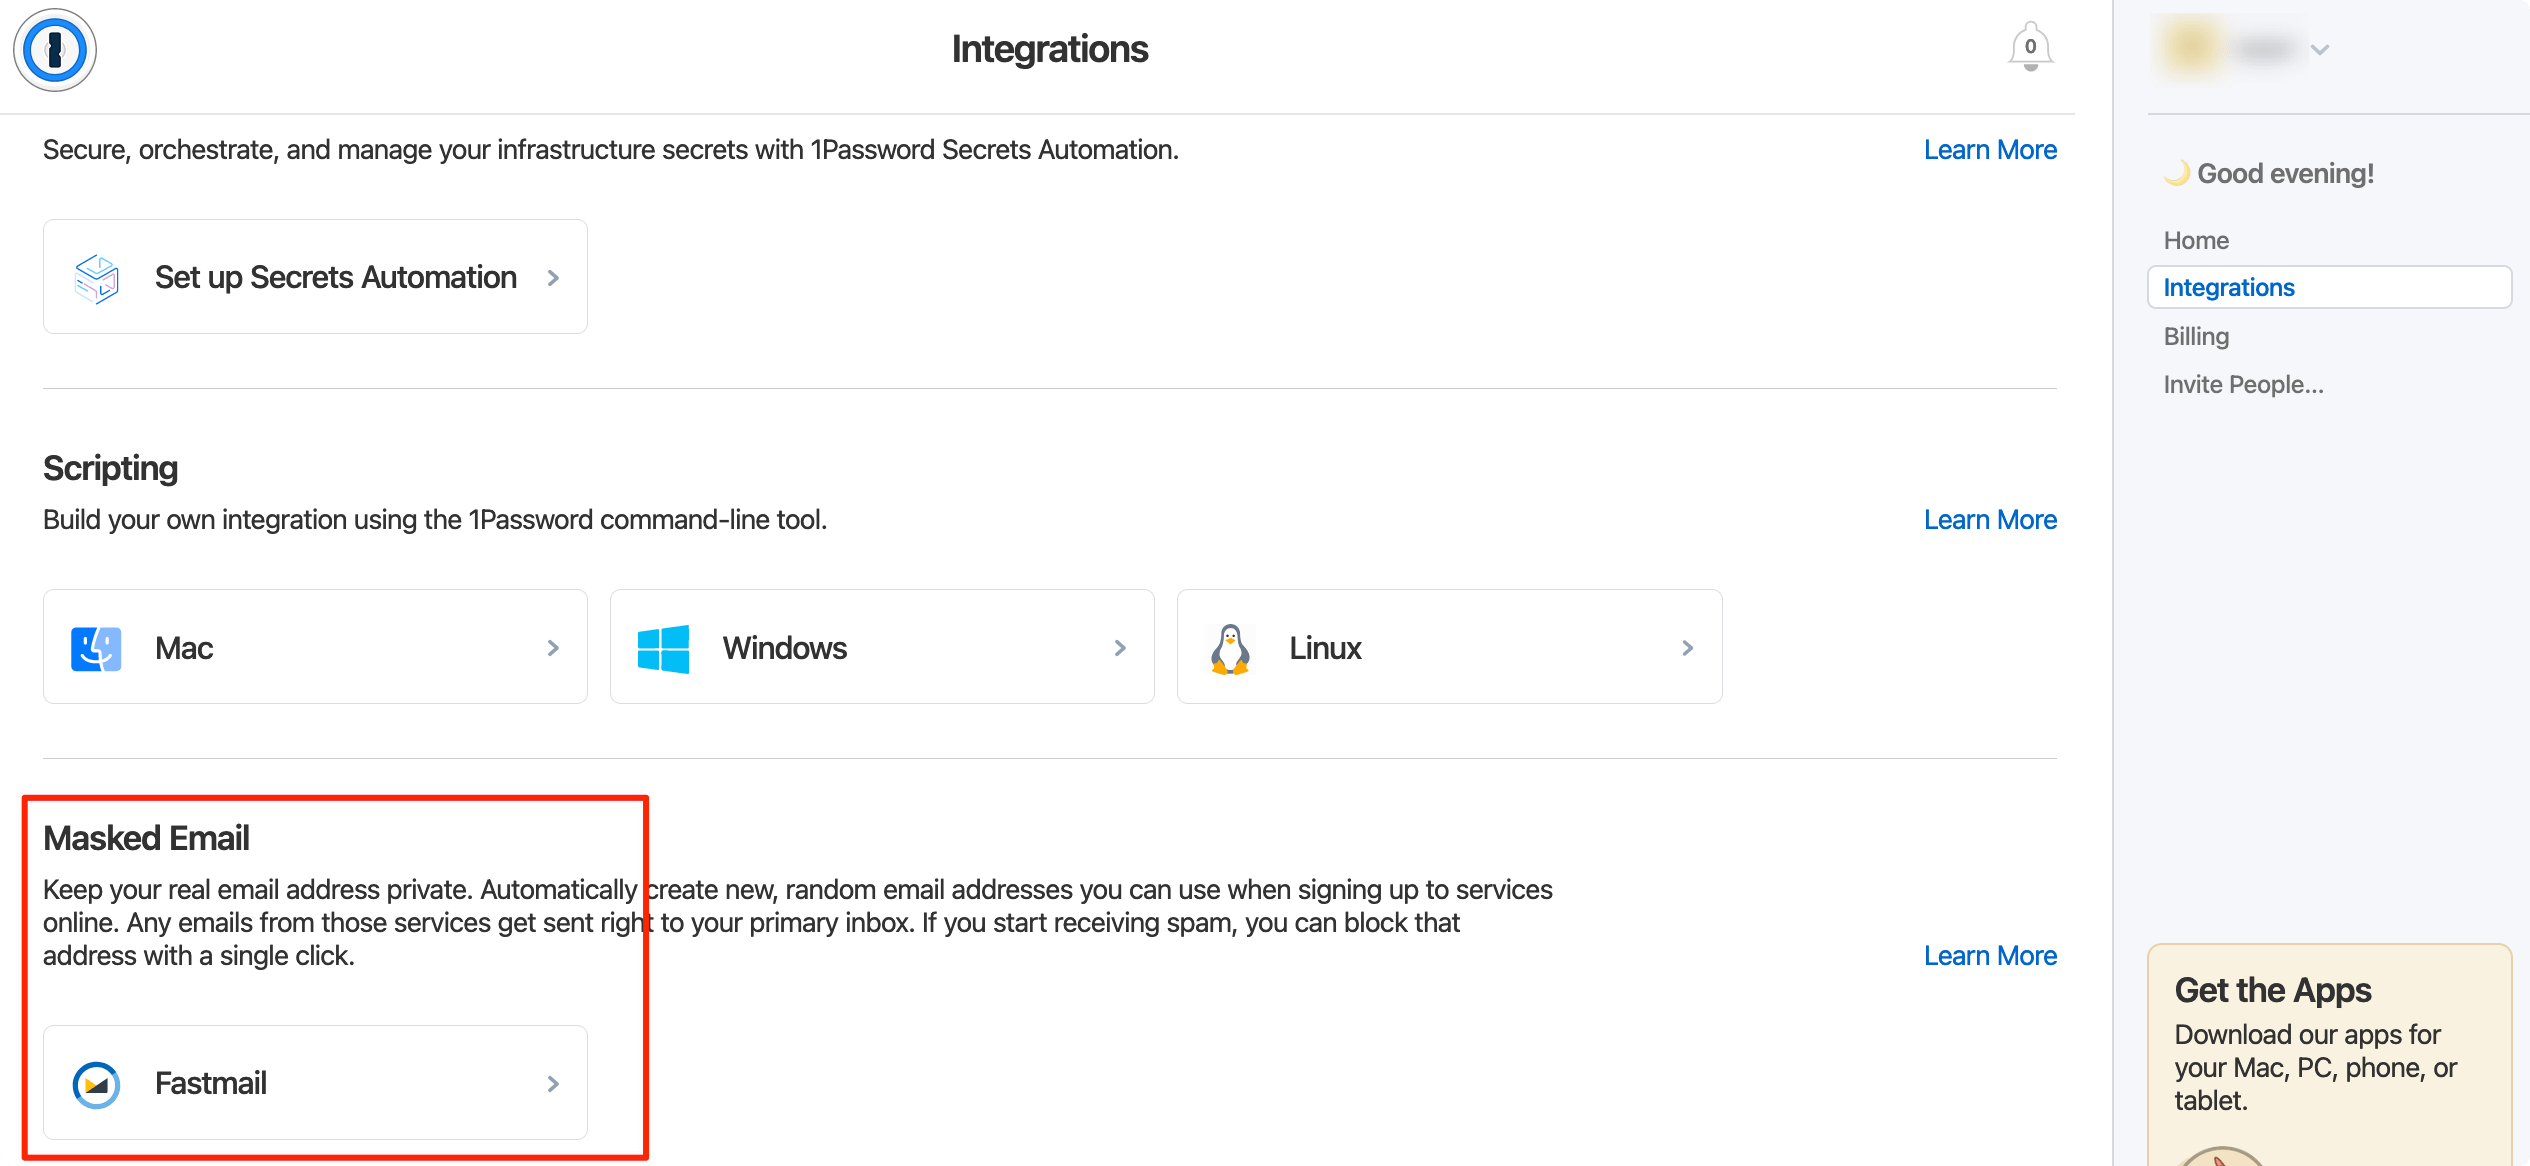Click the 1Password logo icon
The image size is (2530, 1166).
[x=55, y=50]
